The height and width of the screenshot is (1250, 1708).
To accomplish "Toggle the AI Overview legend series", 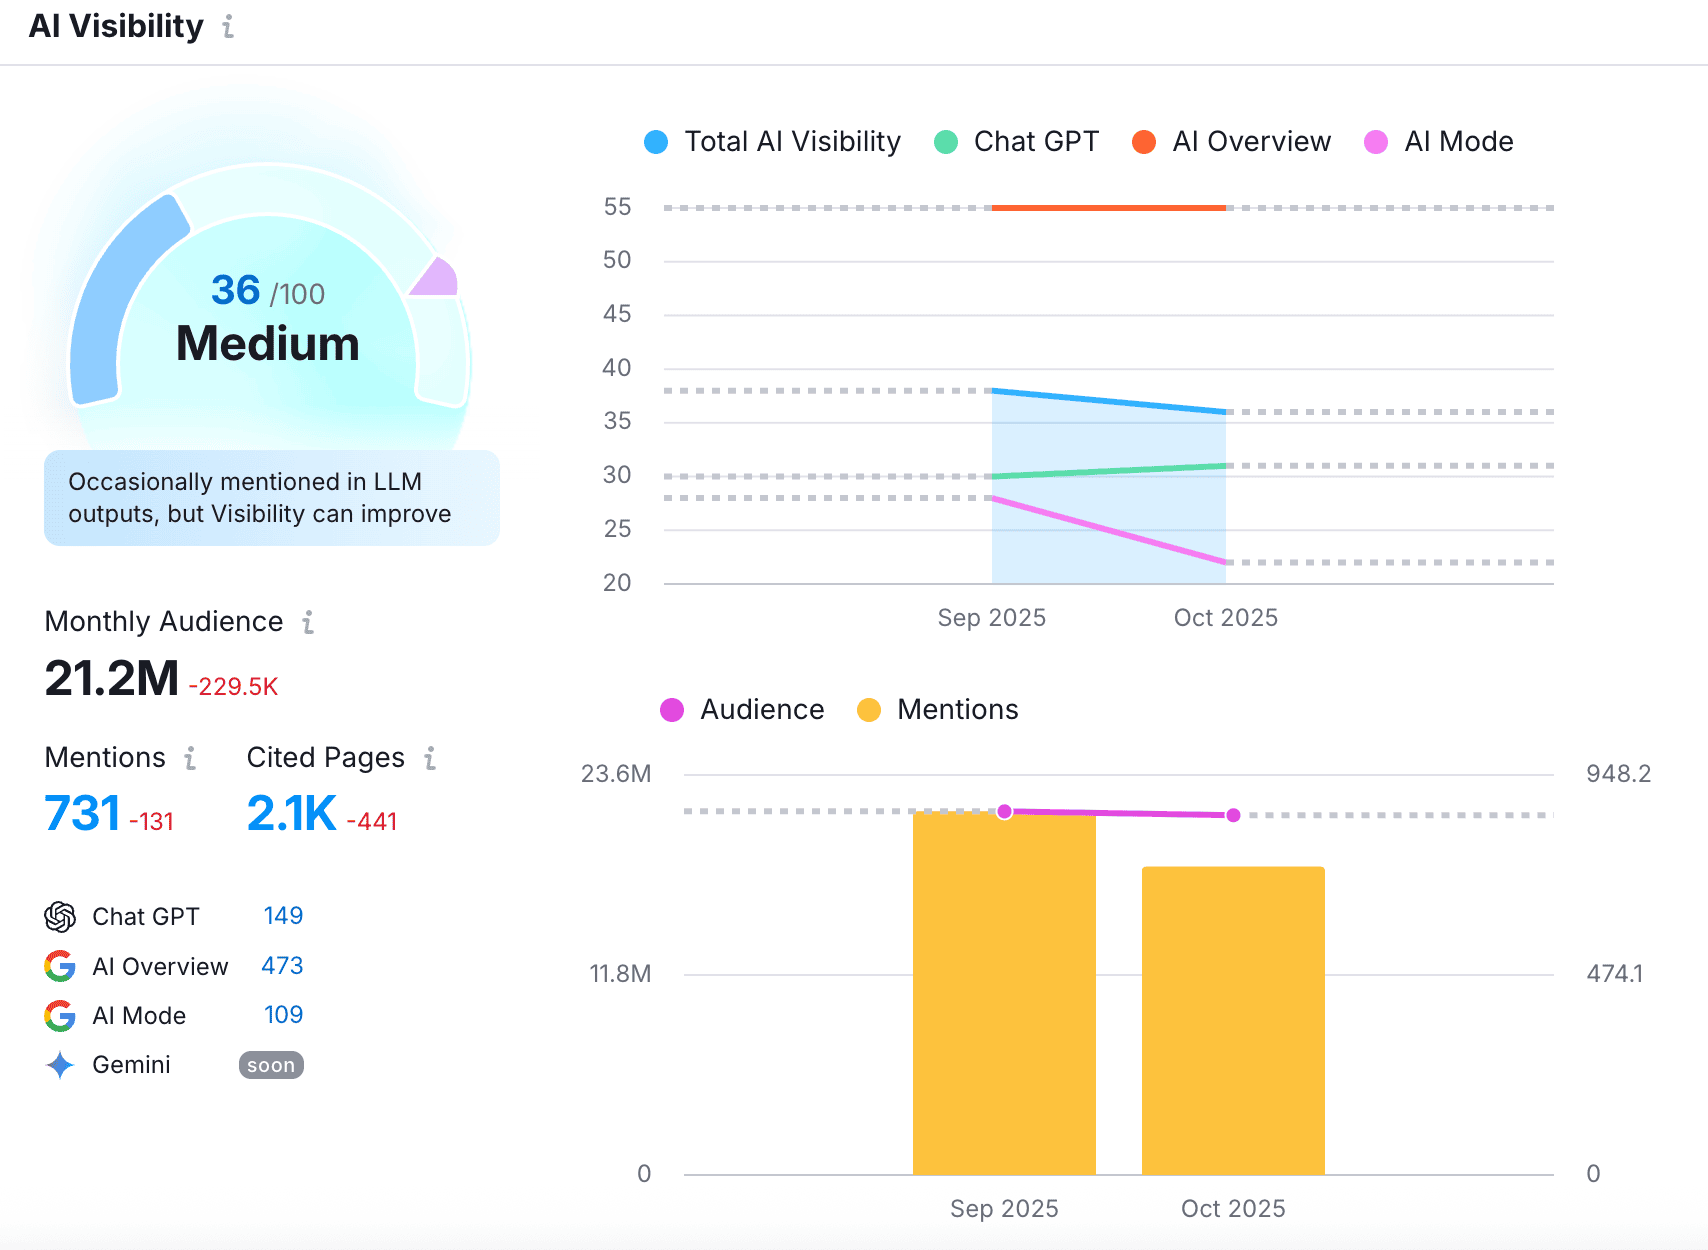I will [x=1231, y=142].
